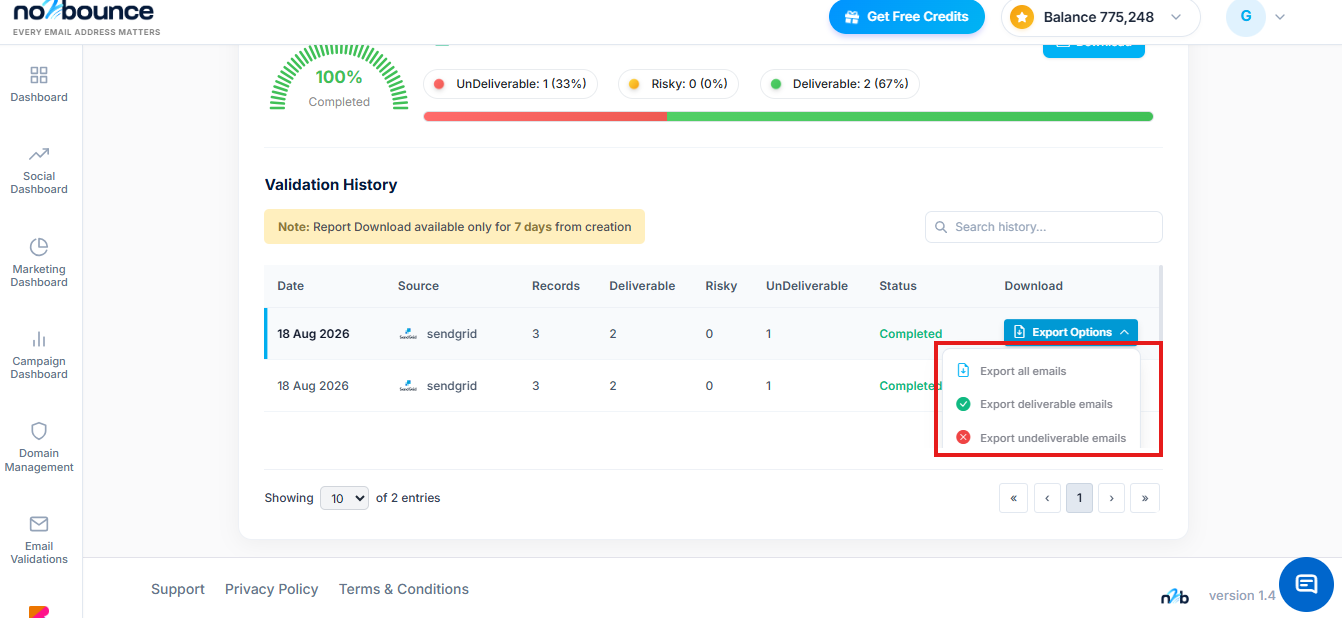Open the Social Dashboard trend icon
Screen dimensions: 1342x618
39,154
